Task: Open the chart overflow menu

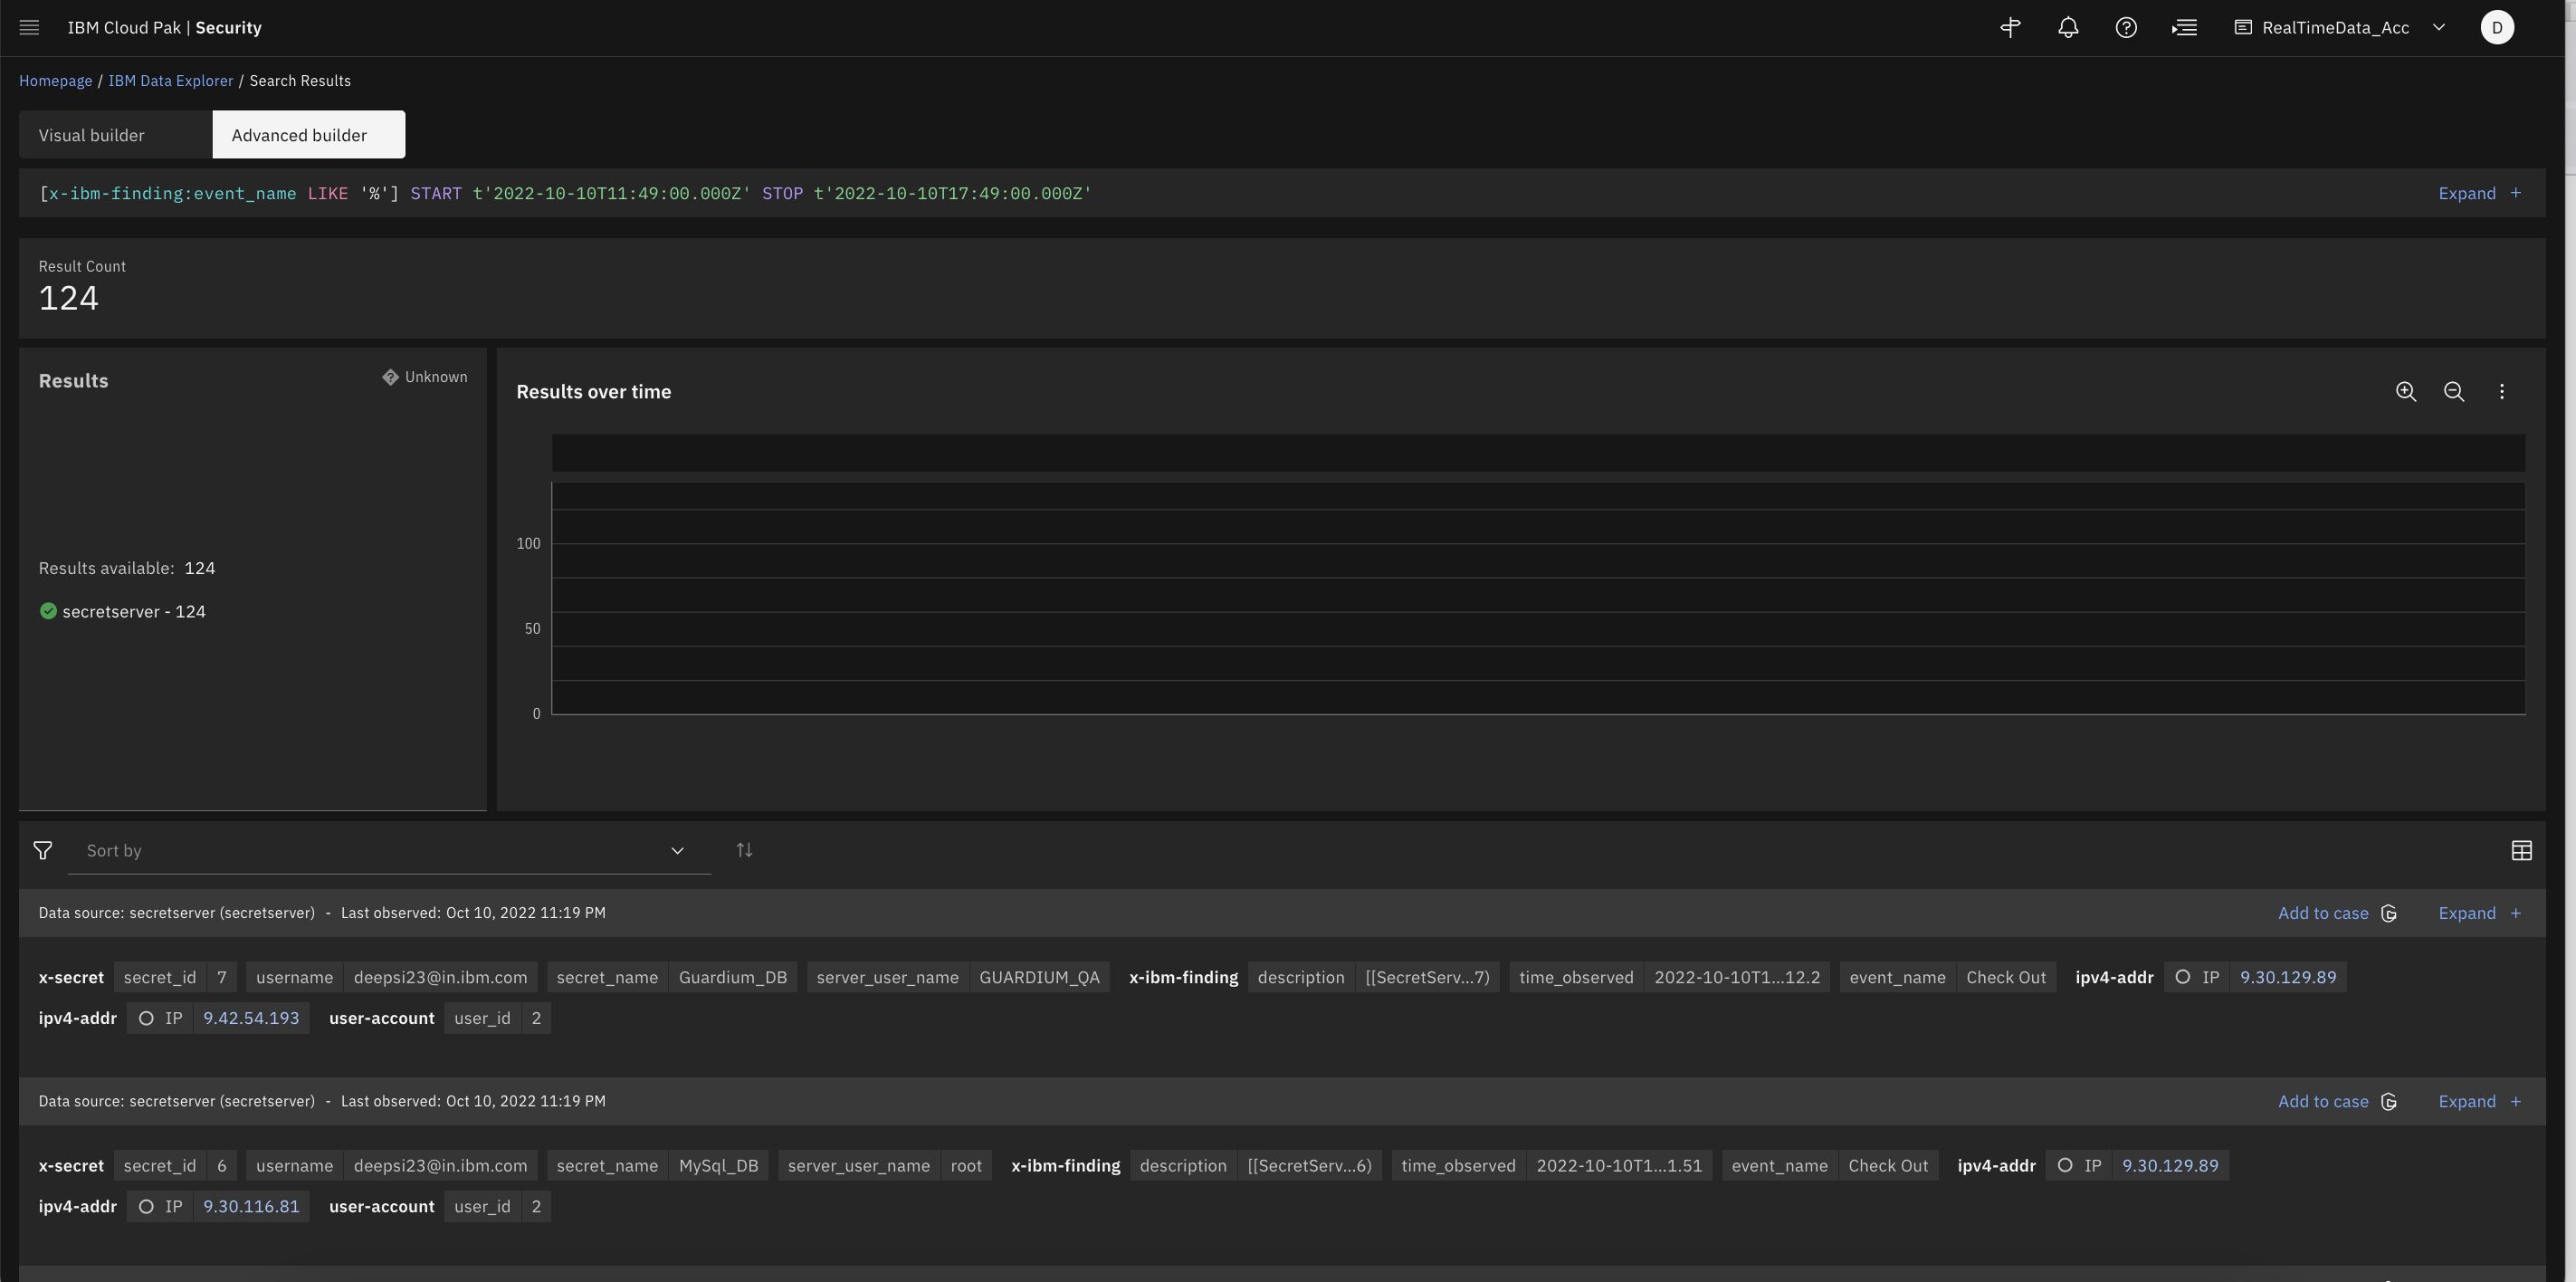Action: pyautogui.click(x=2502, y=391)
